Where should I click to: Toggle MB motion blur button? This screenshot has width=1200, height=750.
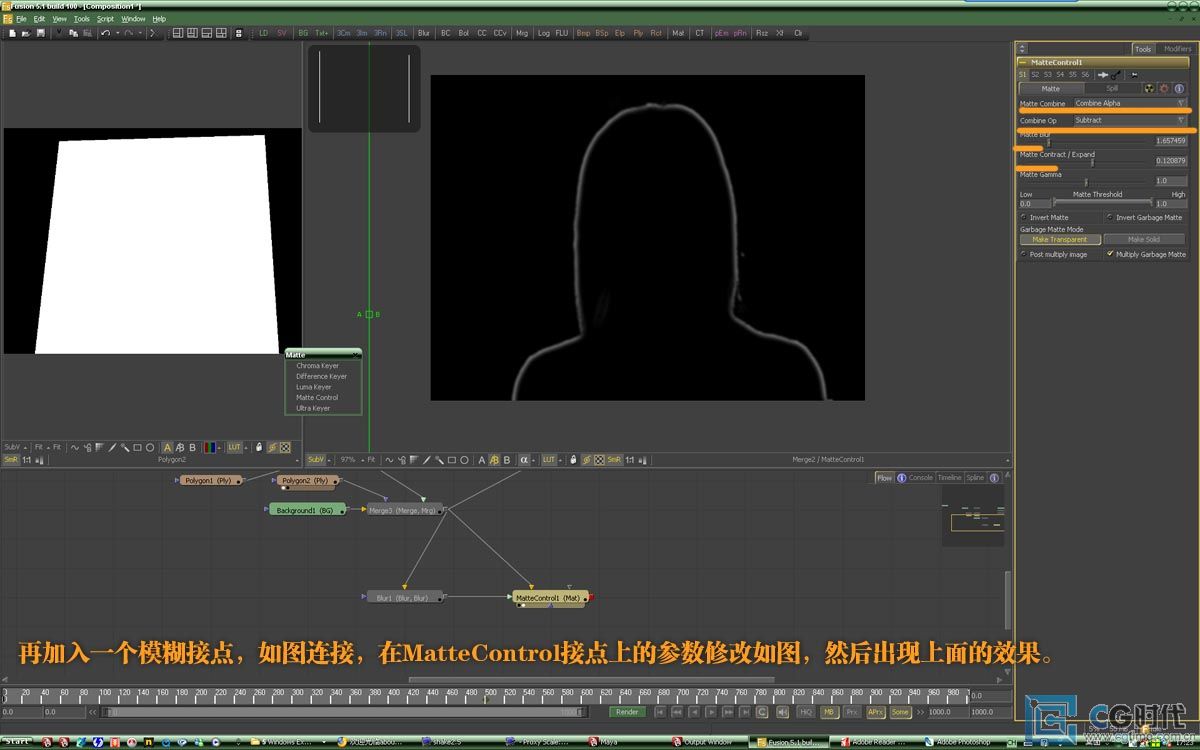tap(829, 712)
